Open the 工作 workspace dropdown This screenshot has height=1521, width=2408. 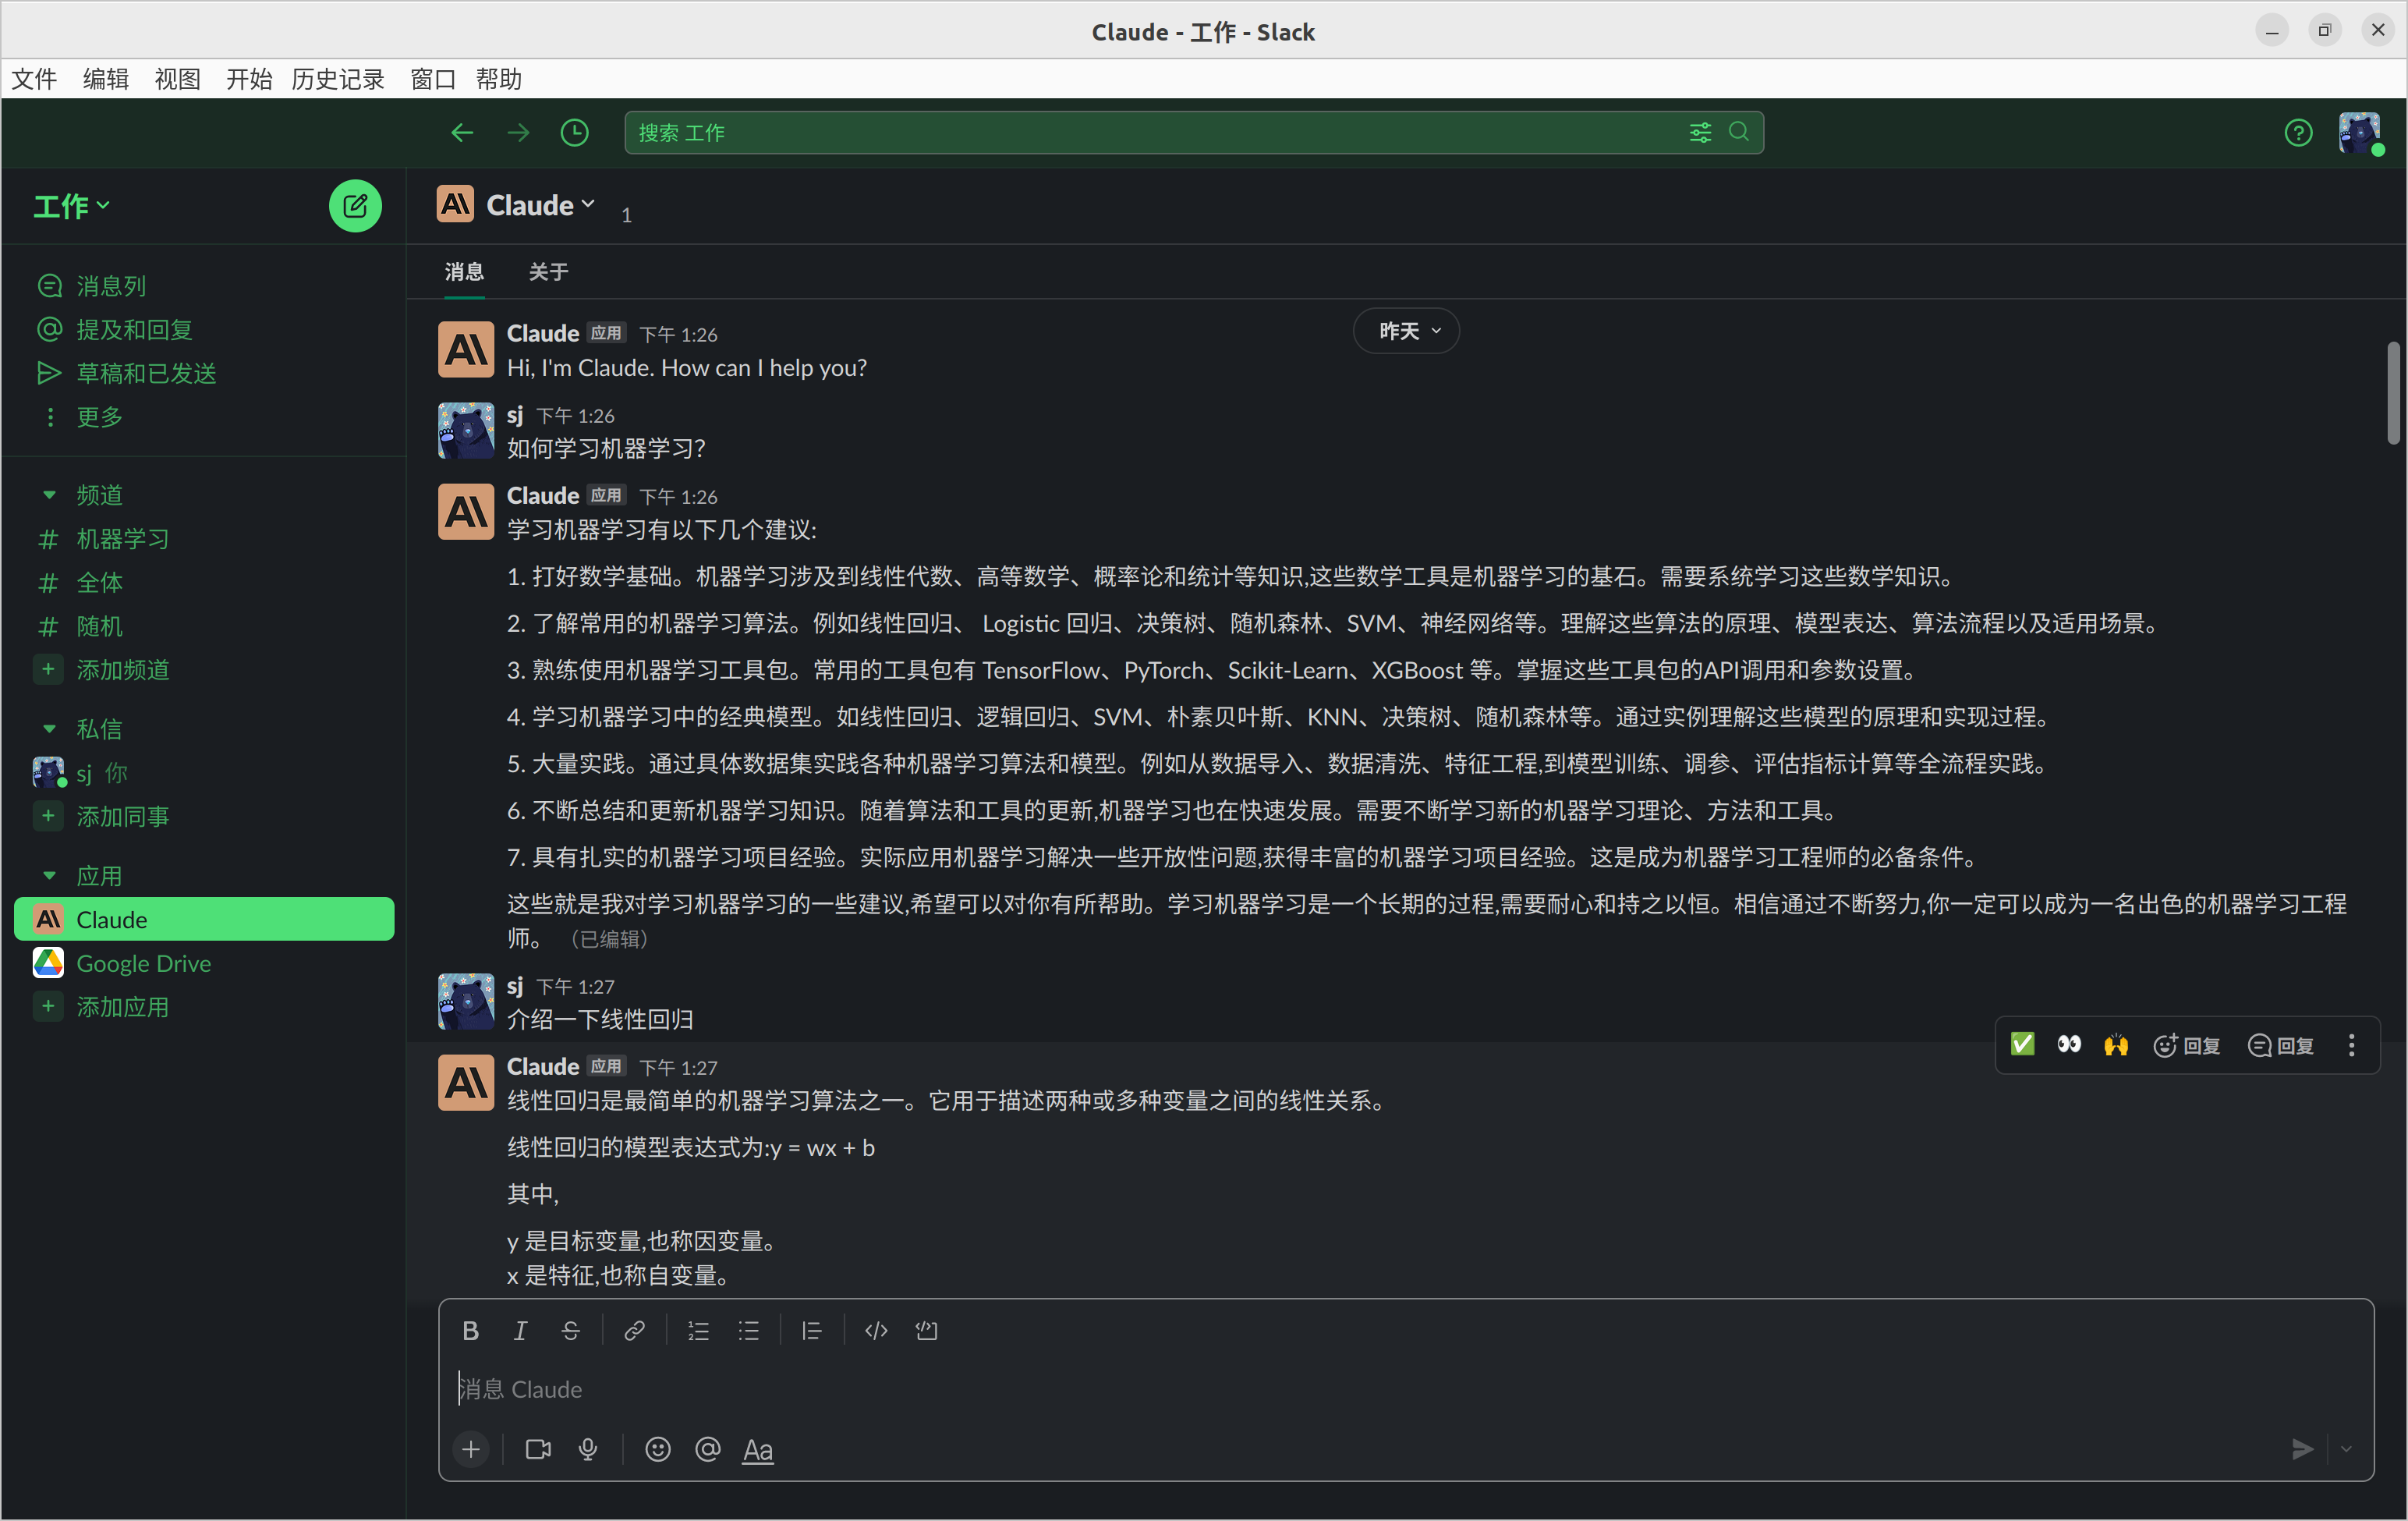click(x=72, y=206)
